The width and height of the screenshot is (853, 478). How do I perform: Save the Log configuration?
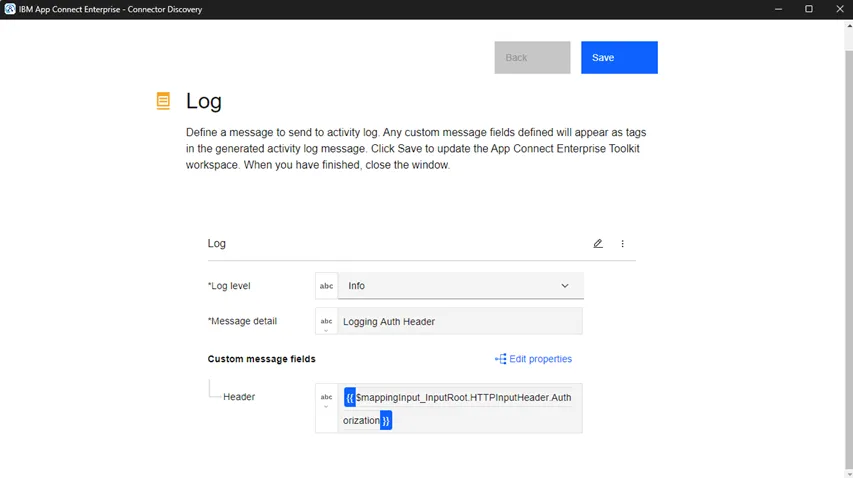619,58
